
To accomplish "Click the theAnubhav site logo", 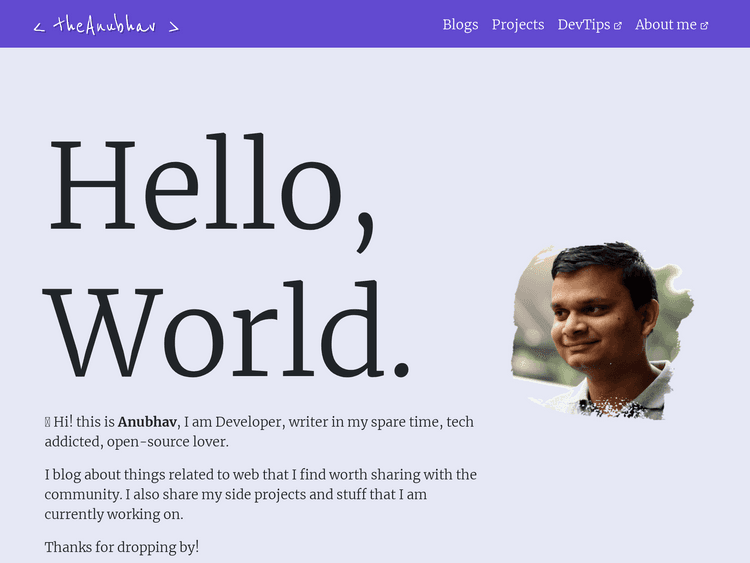I will (x=106, y=25).
